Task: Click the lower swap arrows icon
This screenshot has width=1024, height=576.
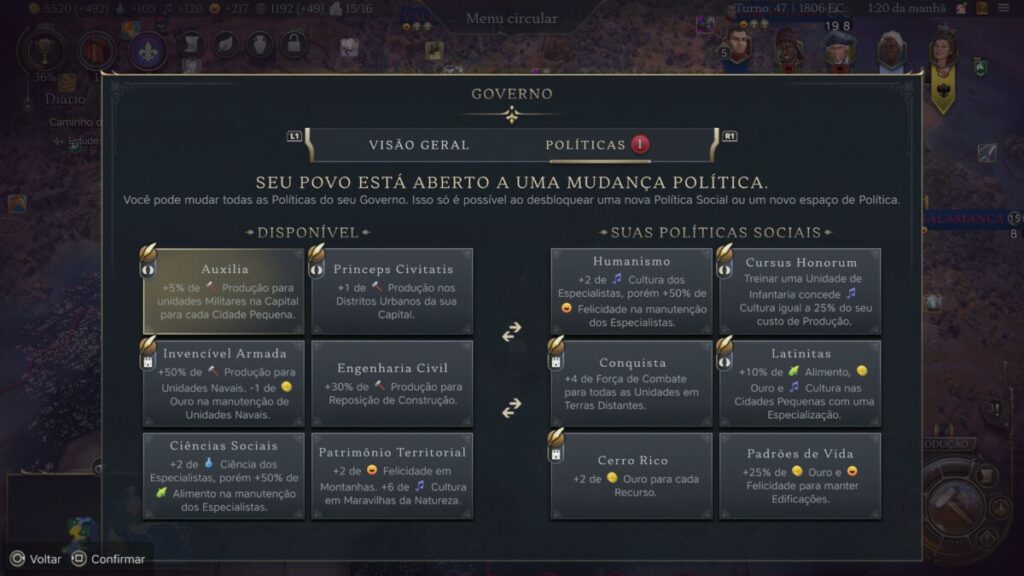Action: (x=511, y=408)
